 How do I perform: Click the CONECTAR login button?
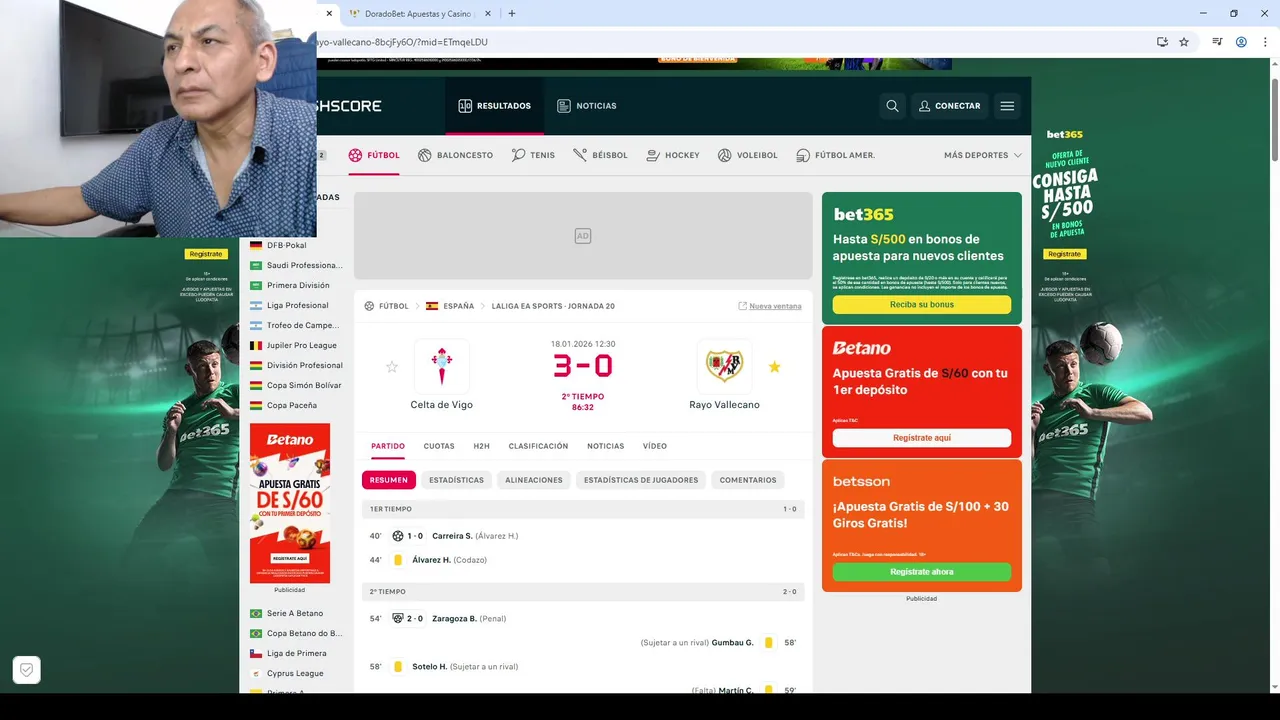pyautogui.click(x=949, y=106)
